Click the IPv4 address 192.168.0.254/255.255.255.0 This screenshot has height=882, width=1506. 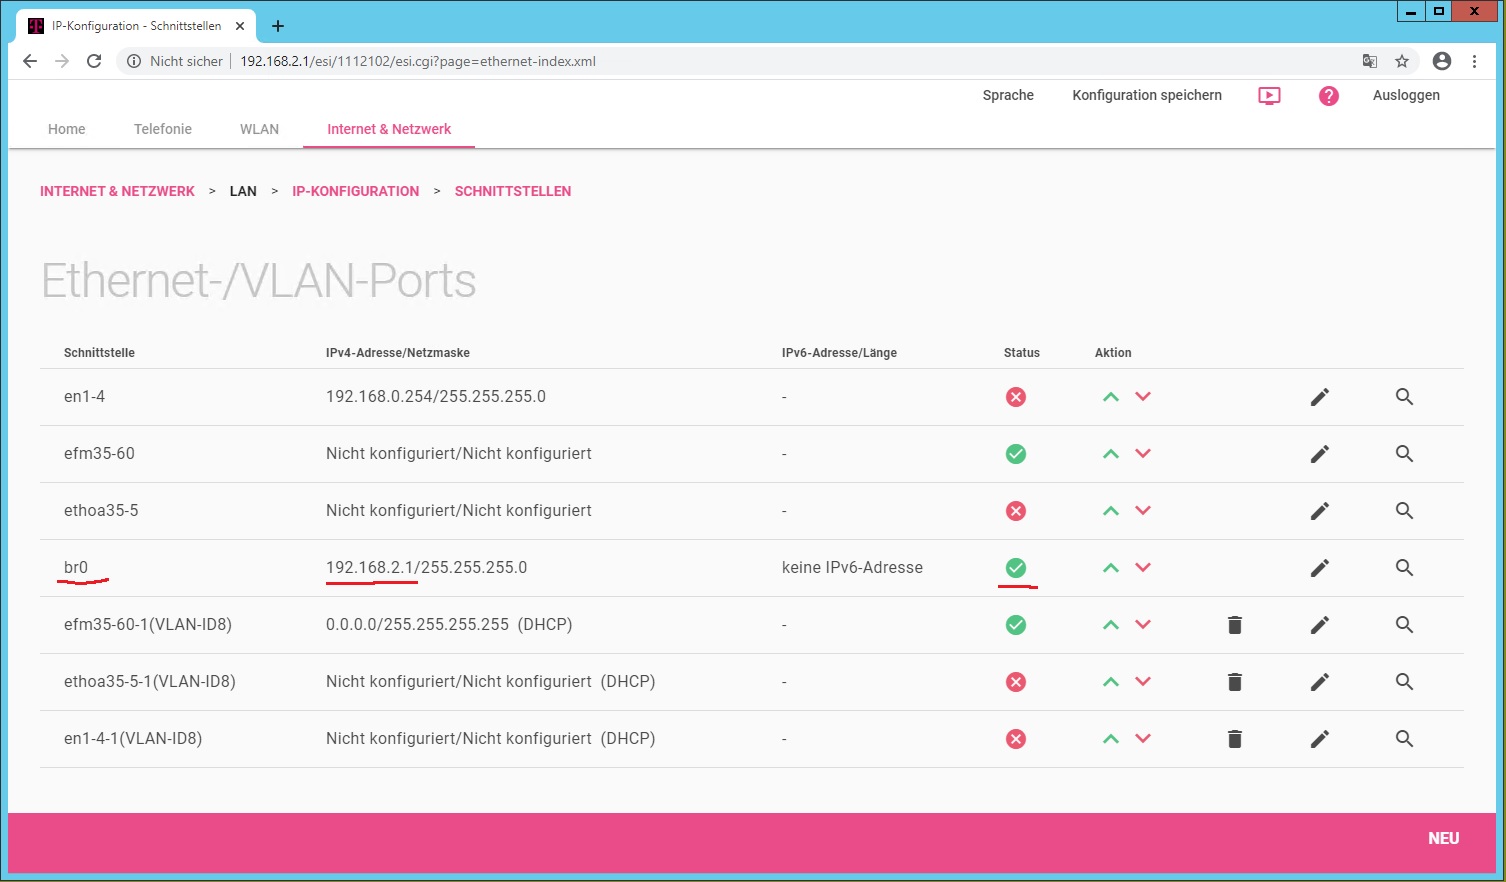(436, 396)
